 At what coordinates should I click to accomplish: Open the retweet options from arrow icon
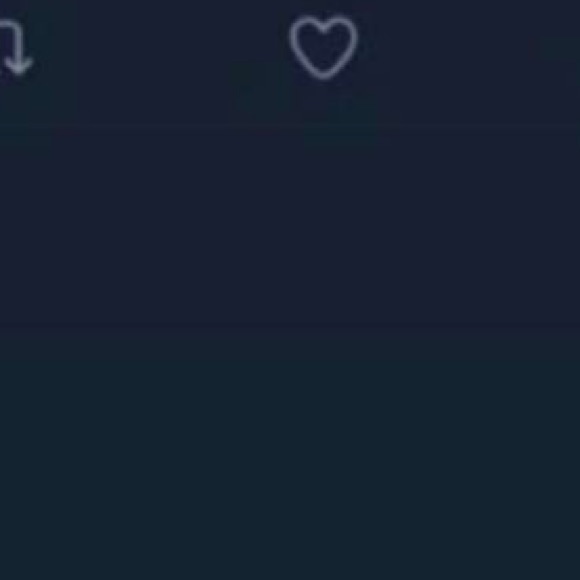pos(15,47)
